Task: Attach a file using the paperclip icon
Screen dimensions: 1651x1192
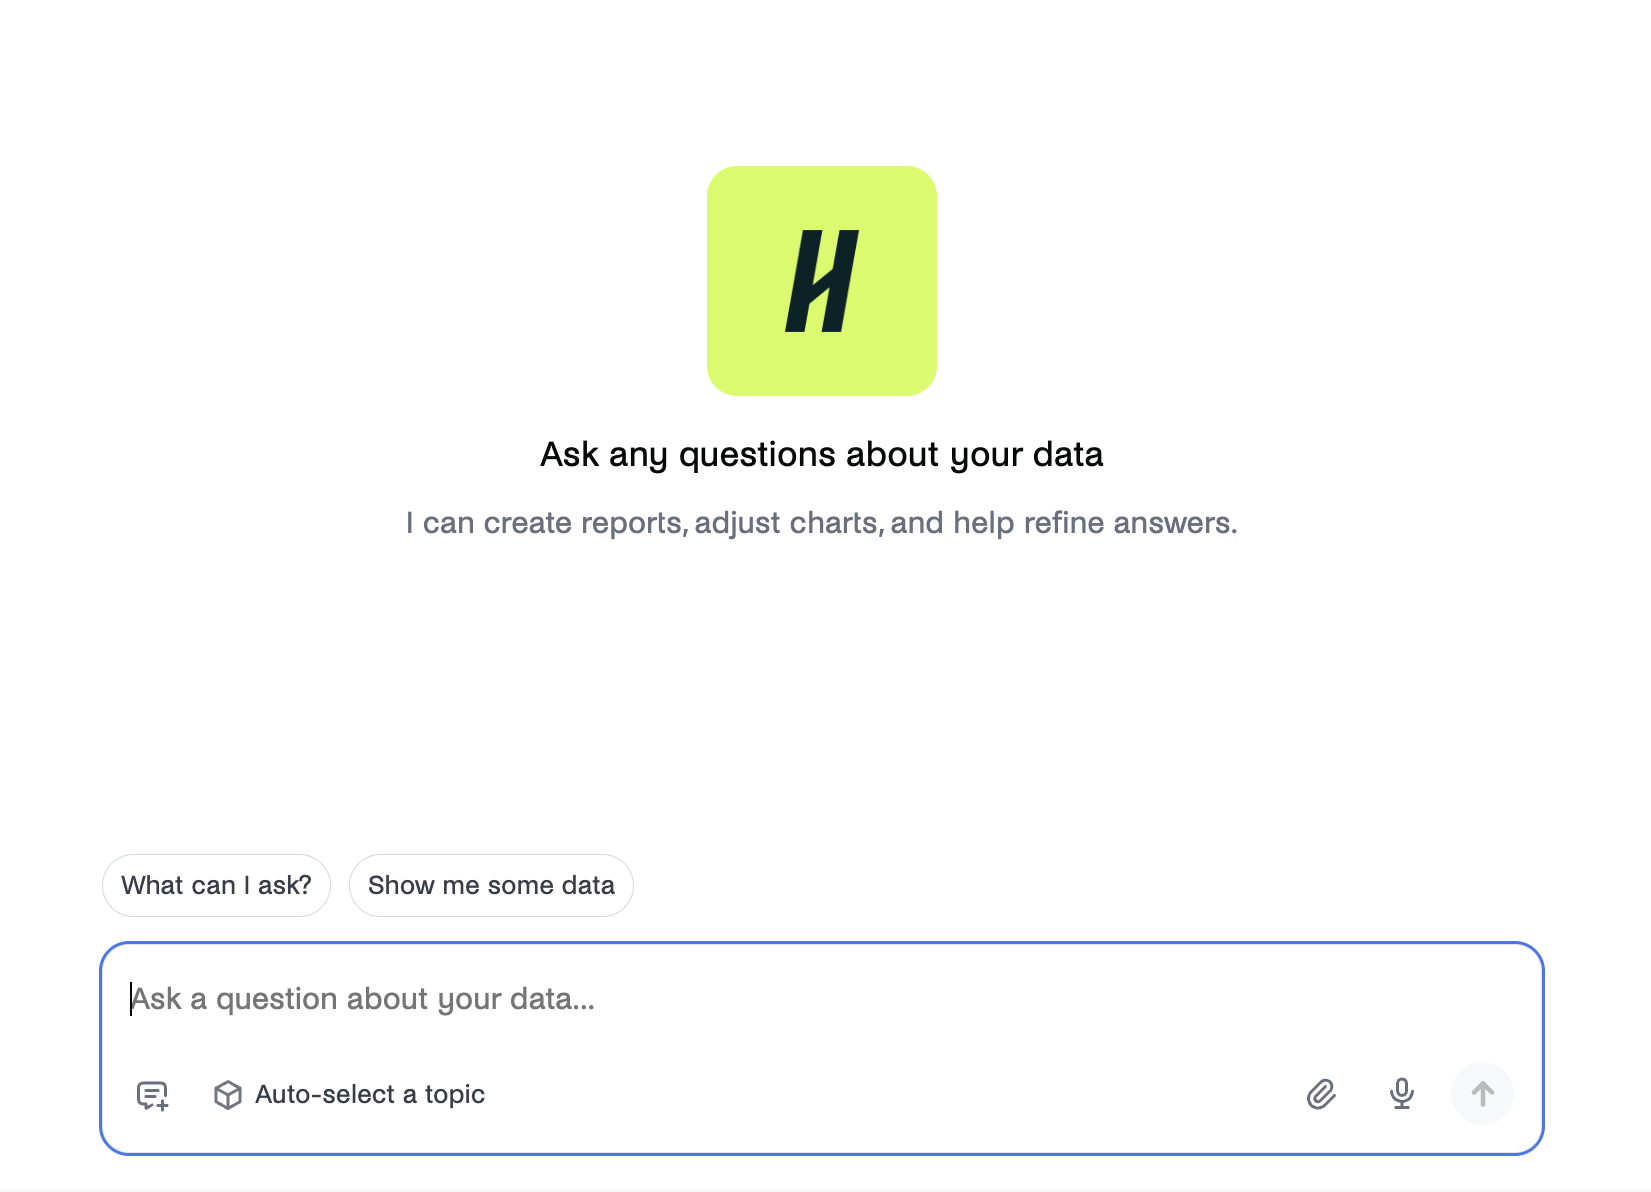Action: pyautogui.click(x=1321, y=1094)
